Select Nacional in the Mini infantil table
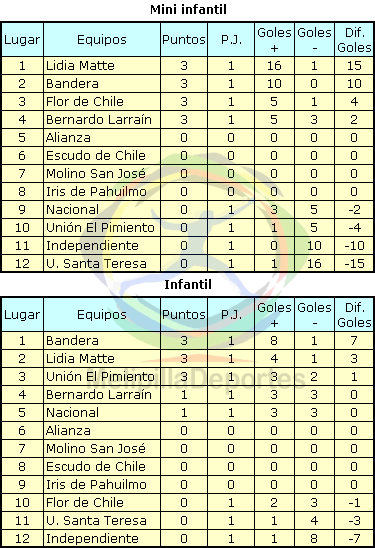Image resolution: width=375 pixels, height=548 pixels. 73,209
